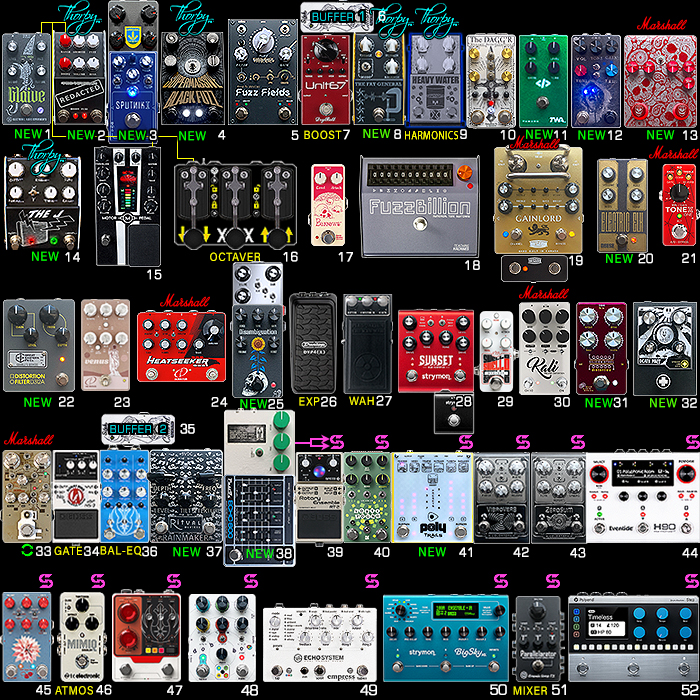Select the motor pedal numbered 15

(x=128, y=206)
